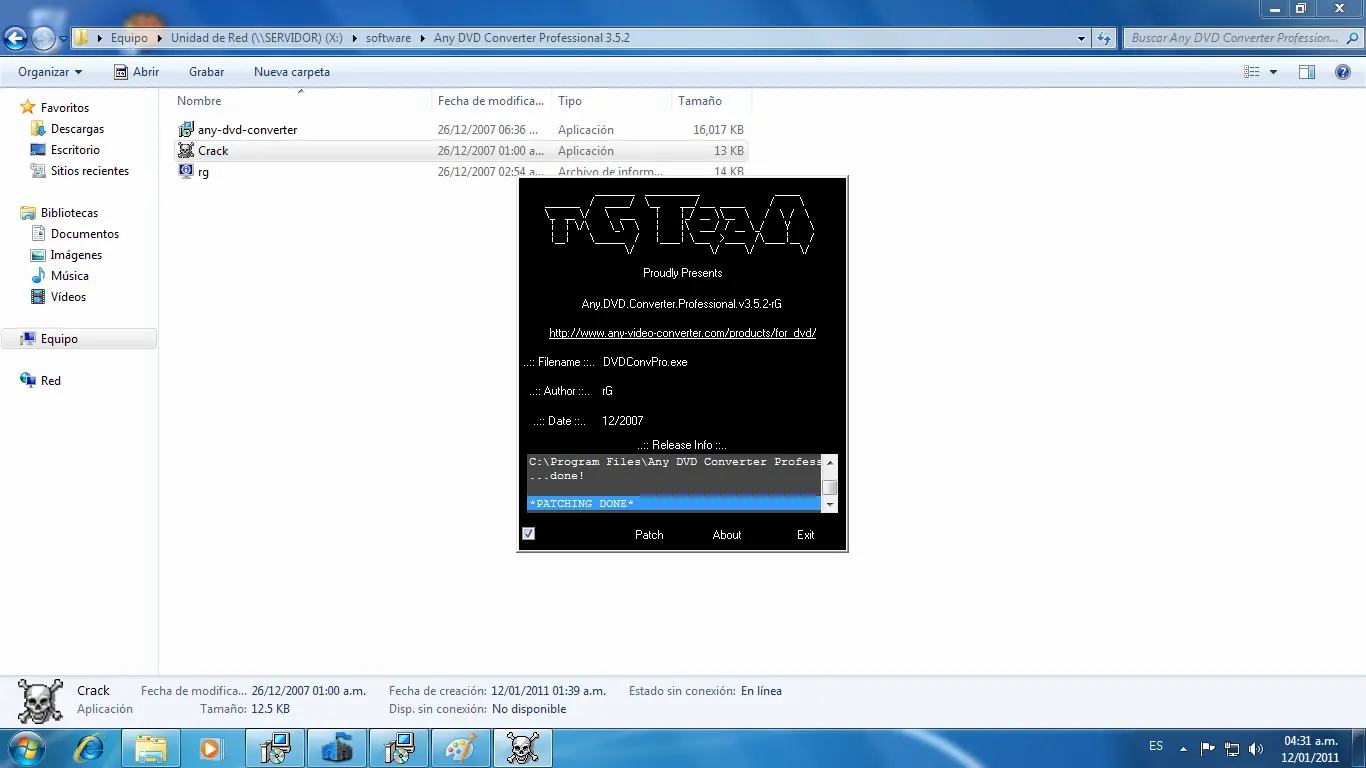Switch to the skull patcher taskbar button
Viewport: 1366px width, 768px height.
coord(523,748)
